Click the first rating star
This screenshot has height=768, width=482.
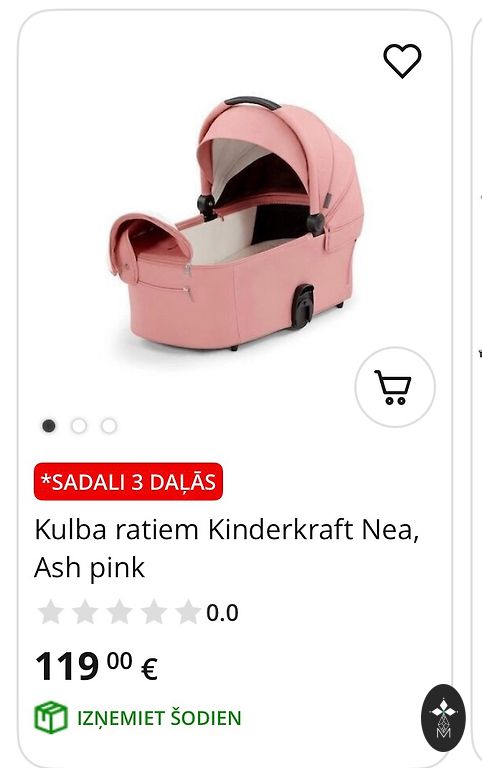pyautogui.click(x=51, y=612)
